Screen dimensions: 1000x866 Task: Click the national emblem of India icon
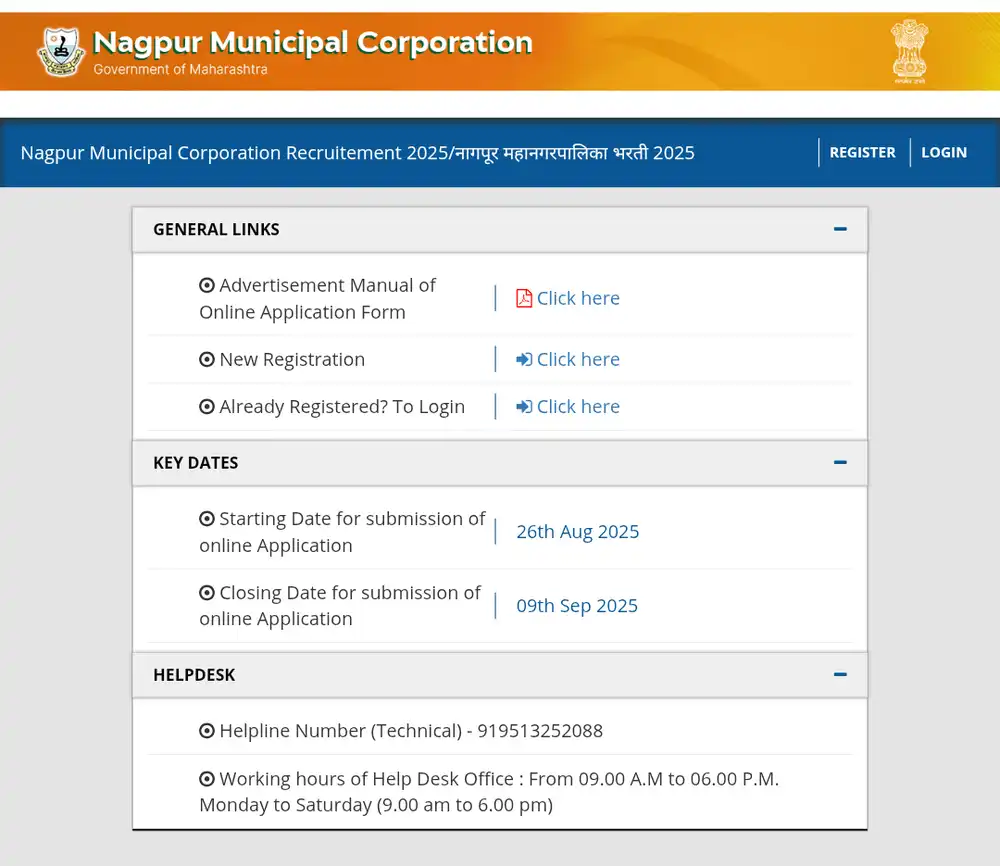click(x=909, y=51)
